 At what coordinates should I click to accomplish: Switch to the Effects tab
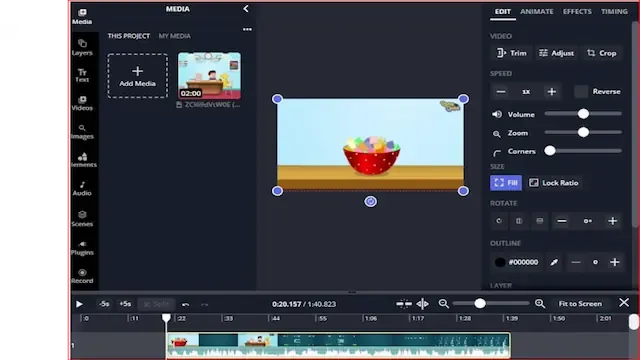[x=577, y=11]
